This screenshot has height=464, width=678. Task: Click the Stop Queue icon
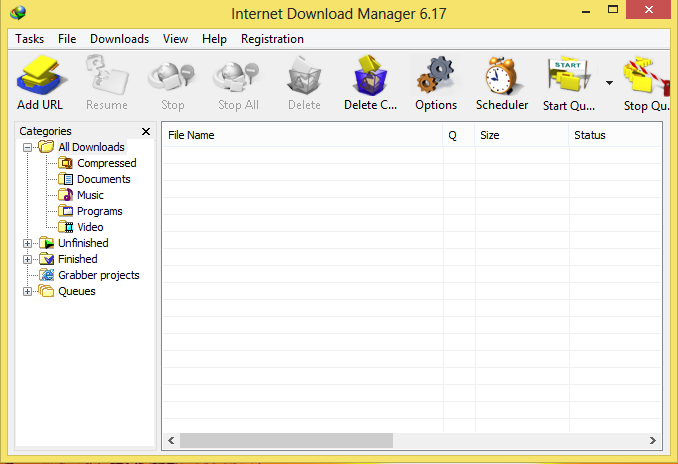646,75
